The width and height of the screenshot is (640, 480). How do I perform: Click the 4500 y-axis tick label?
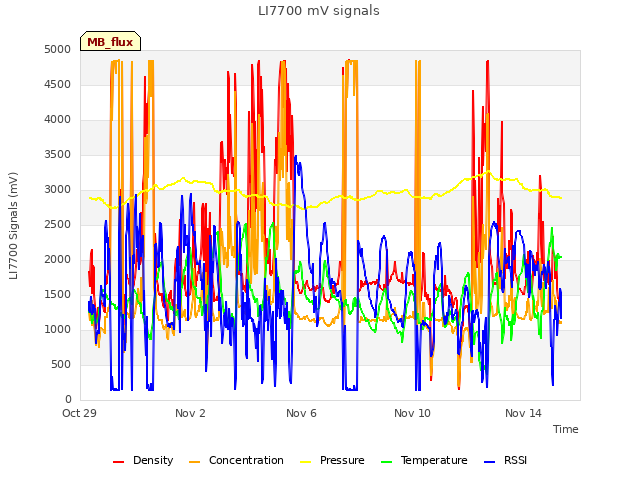point(58,84)
